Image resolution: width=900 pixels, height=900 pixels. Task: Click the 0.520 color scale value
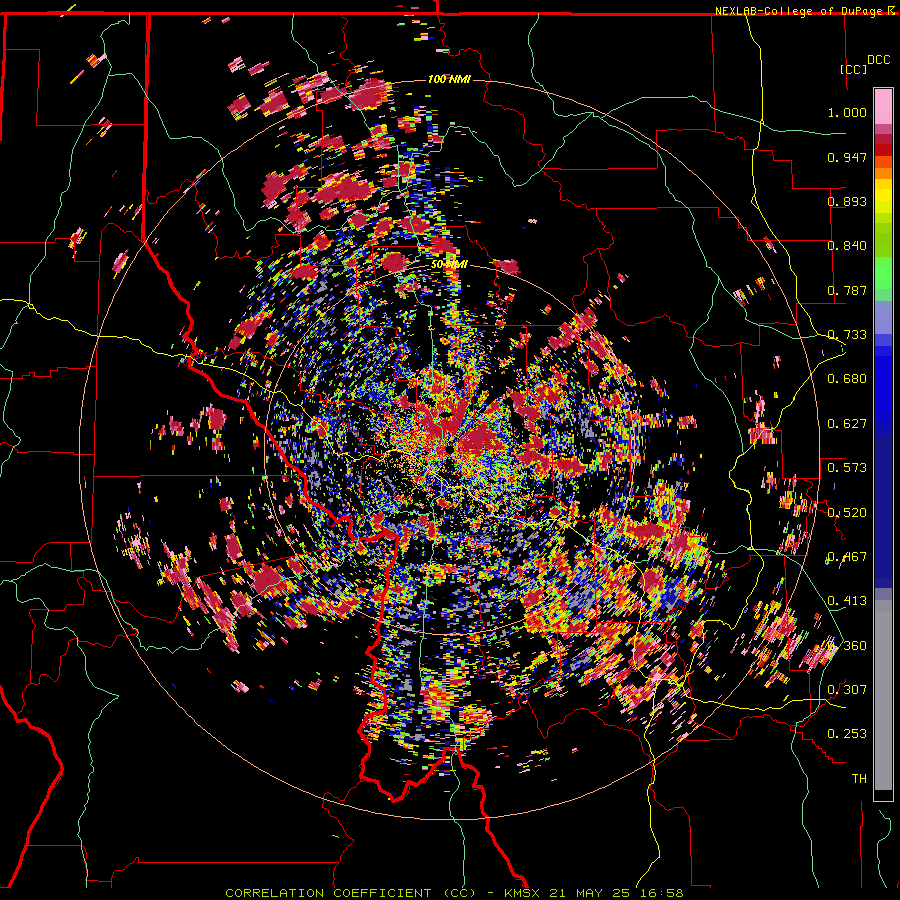coord(847,512)
